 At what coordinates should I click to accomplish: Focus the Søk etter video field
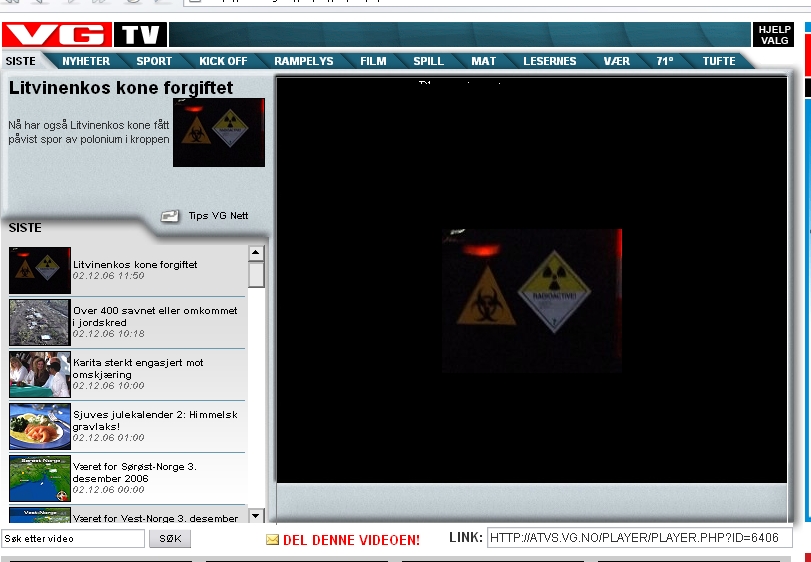coord(73,539)
